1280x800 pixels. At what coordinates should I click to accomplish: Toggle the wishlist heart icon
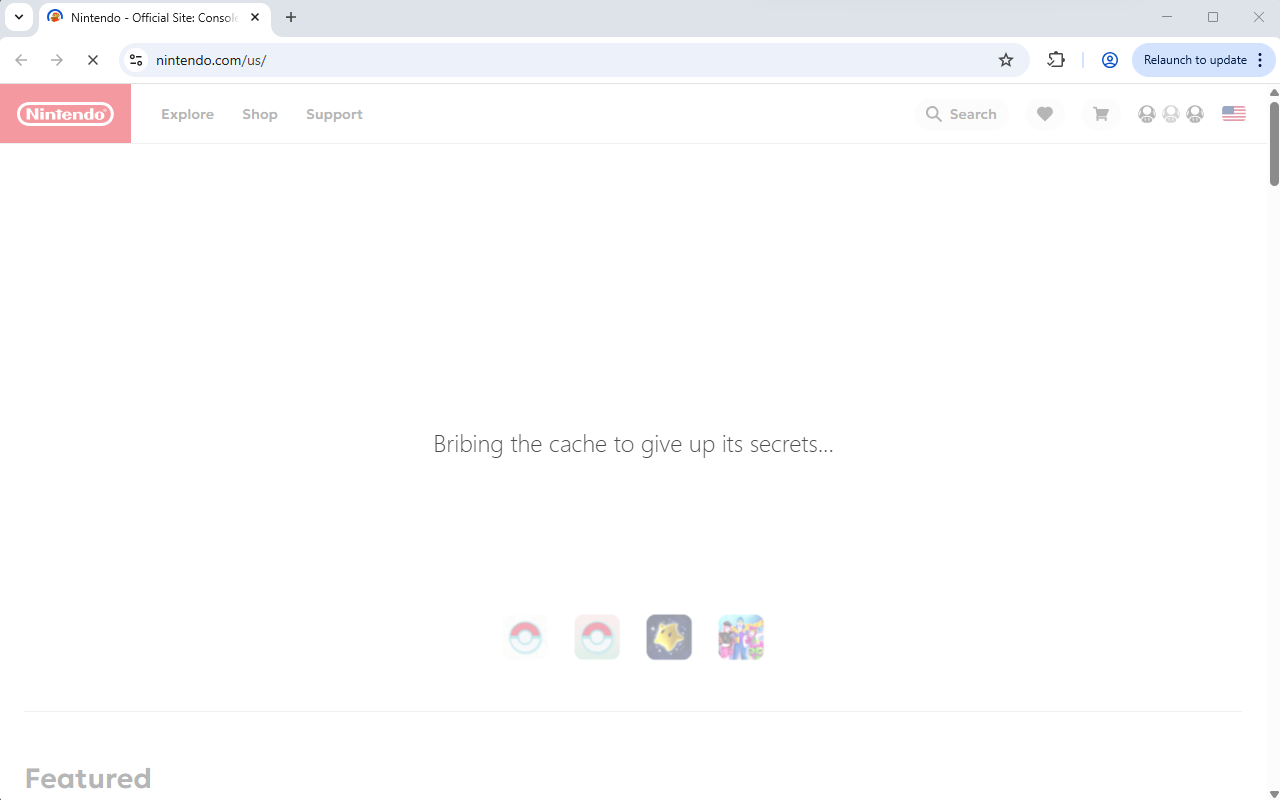[1045, 113]
